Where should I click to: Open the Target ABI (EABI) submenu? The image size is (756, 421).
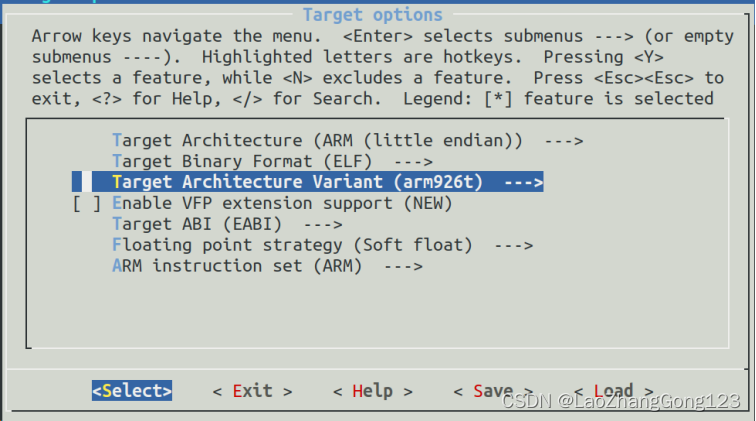coord(227,224)
